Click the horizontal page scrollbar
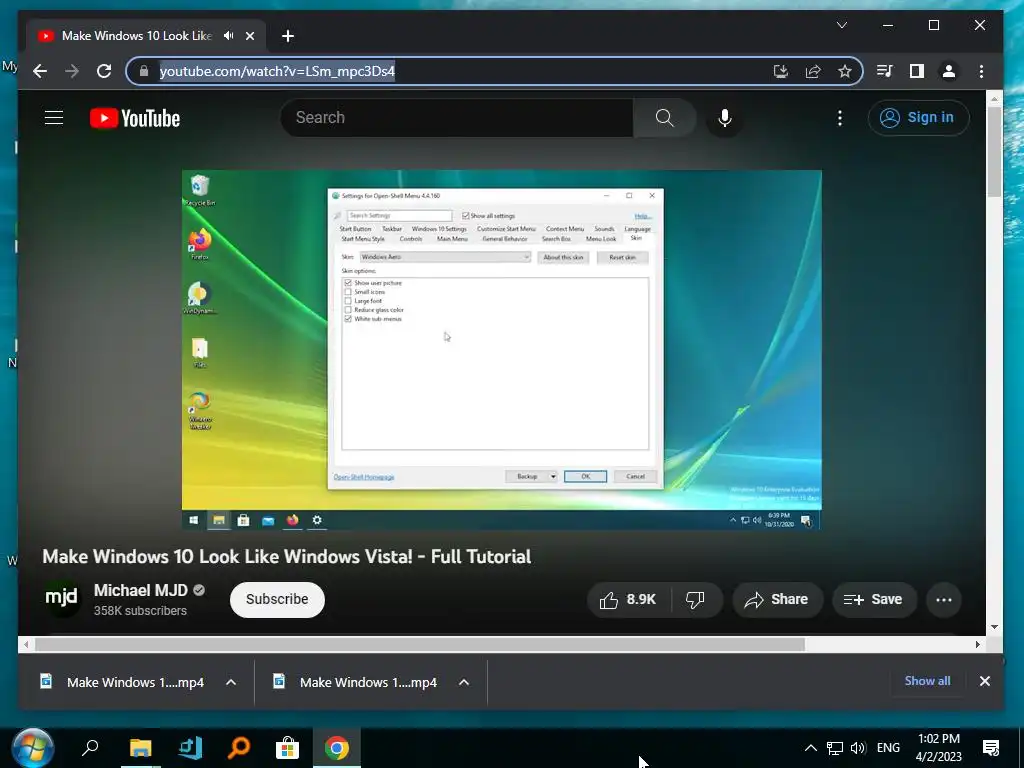 (420, 645)
